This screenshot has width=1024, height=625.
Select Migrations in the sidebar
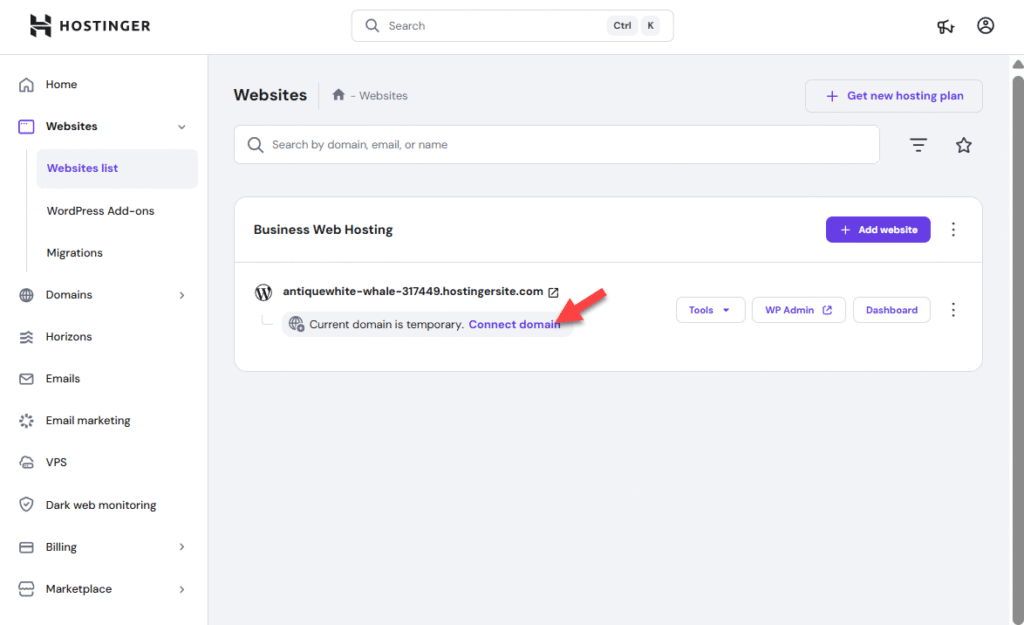(74, 253)
